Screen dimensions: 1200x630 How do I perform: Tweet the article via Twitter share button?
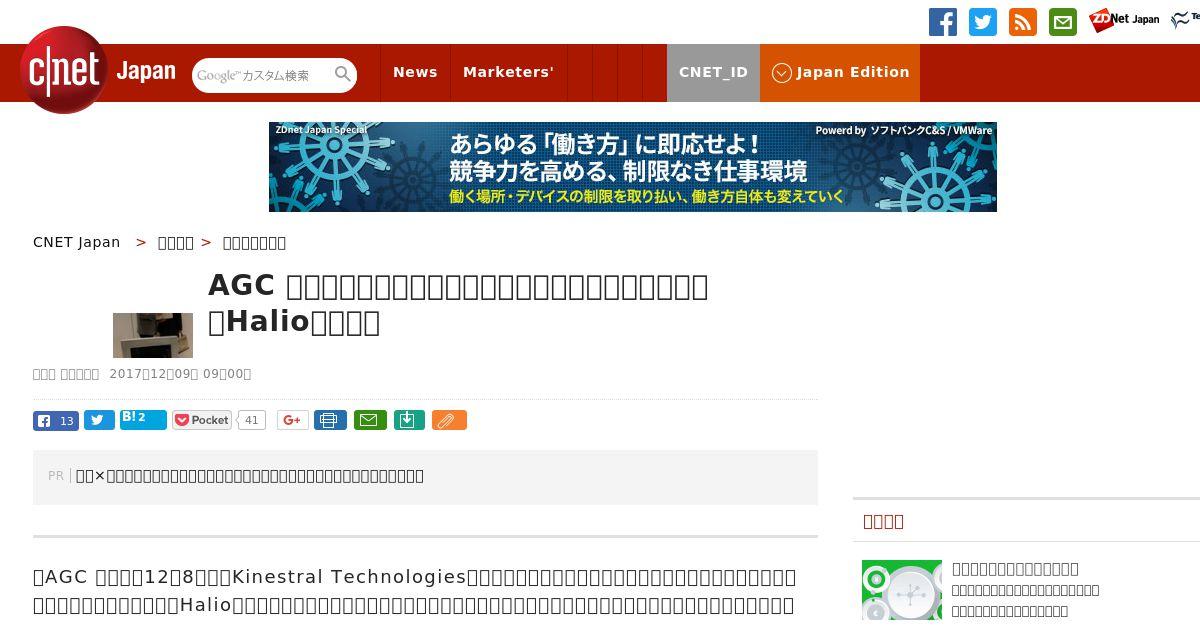coord(99,421)
